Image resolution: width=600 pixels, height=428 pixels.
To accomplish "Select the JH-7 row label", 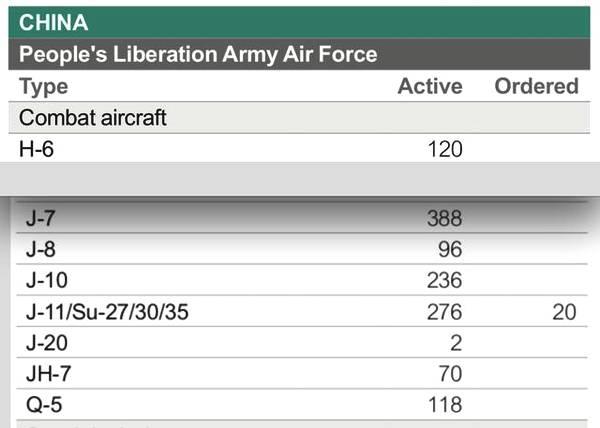I will point(49,374).
